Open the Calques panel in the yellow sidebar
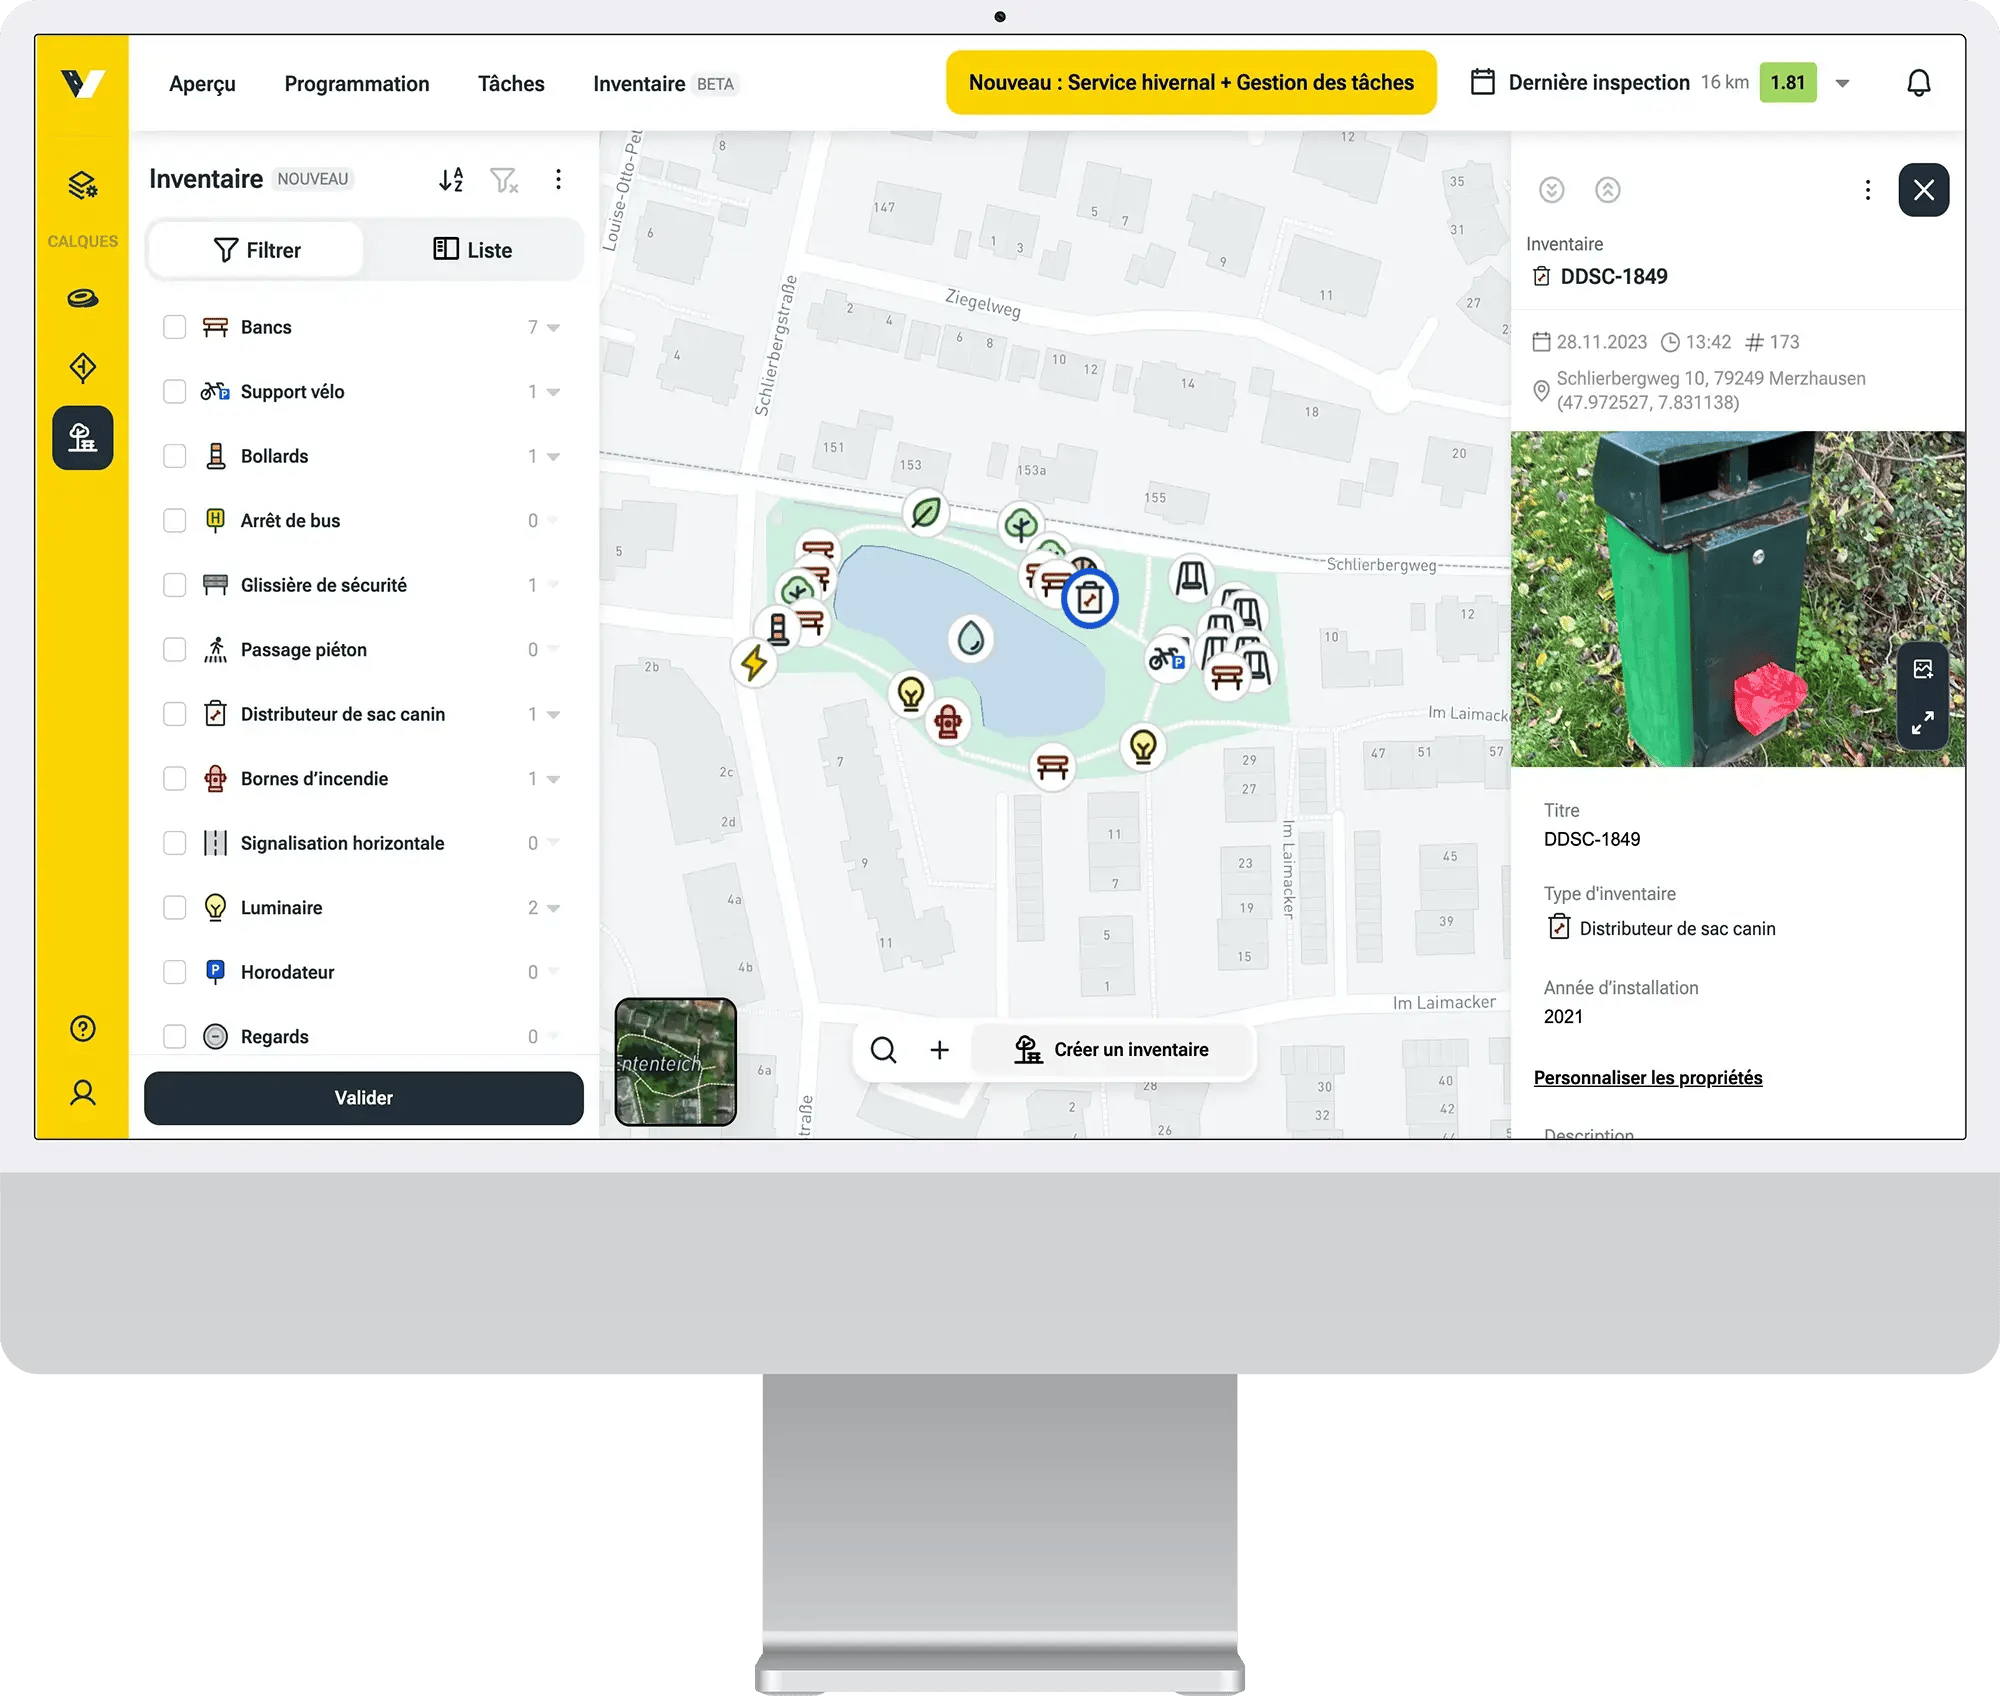This screenshot has width=2000, height=1696. 82,185
